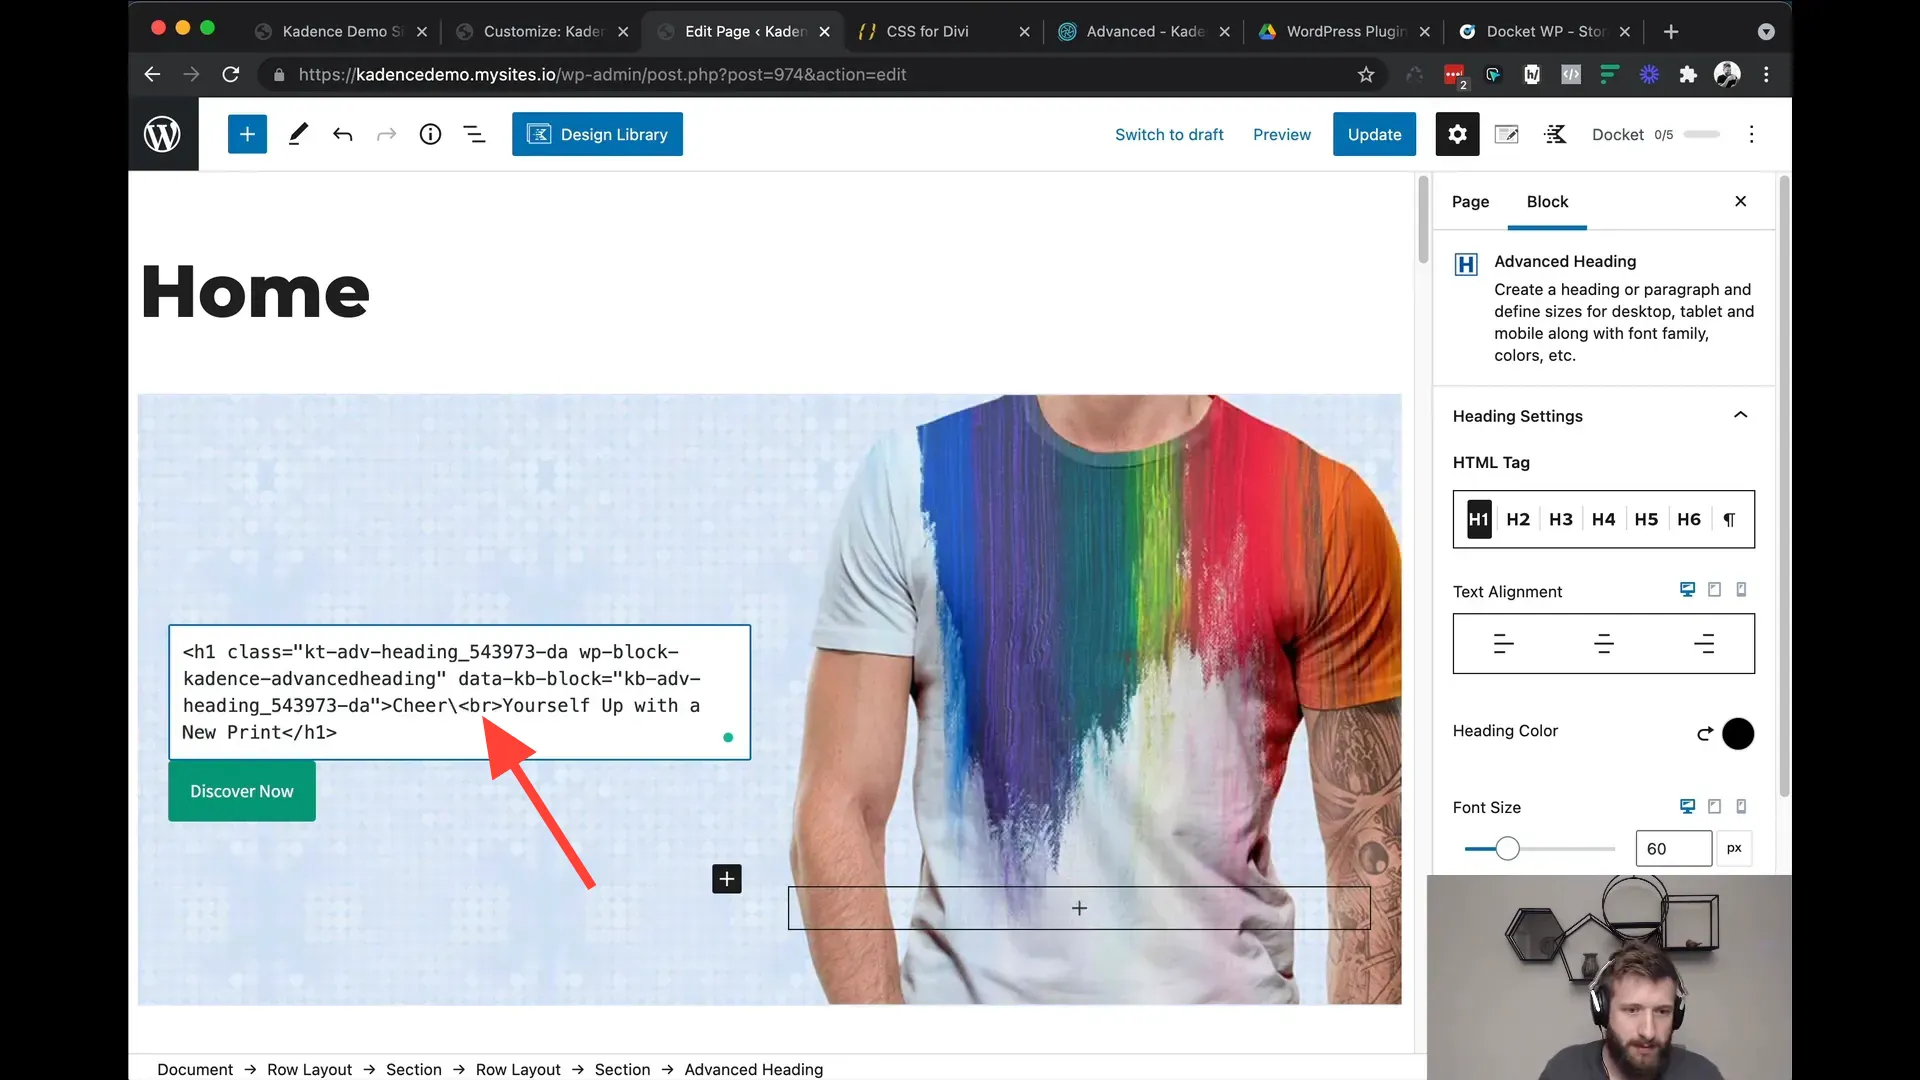Viewport: 1920px width, 1080px height.
Task: Open the px font size unit selector
Action: click(x=1734, y=848)
